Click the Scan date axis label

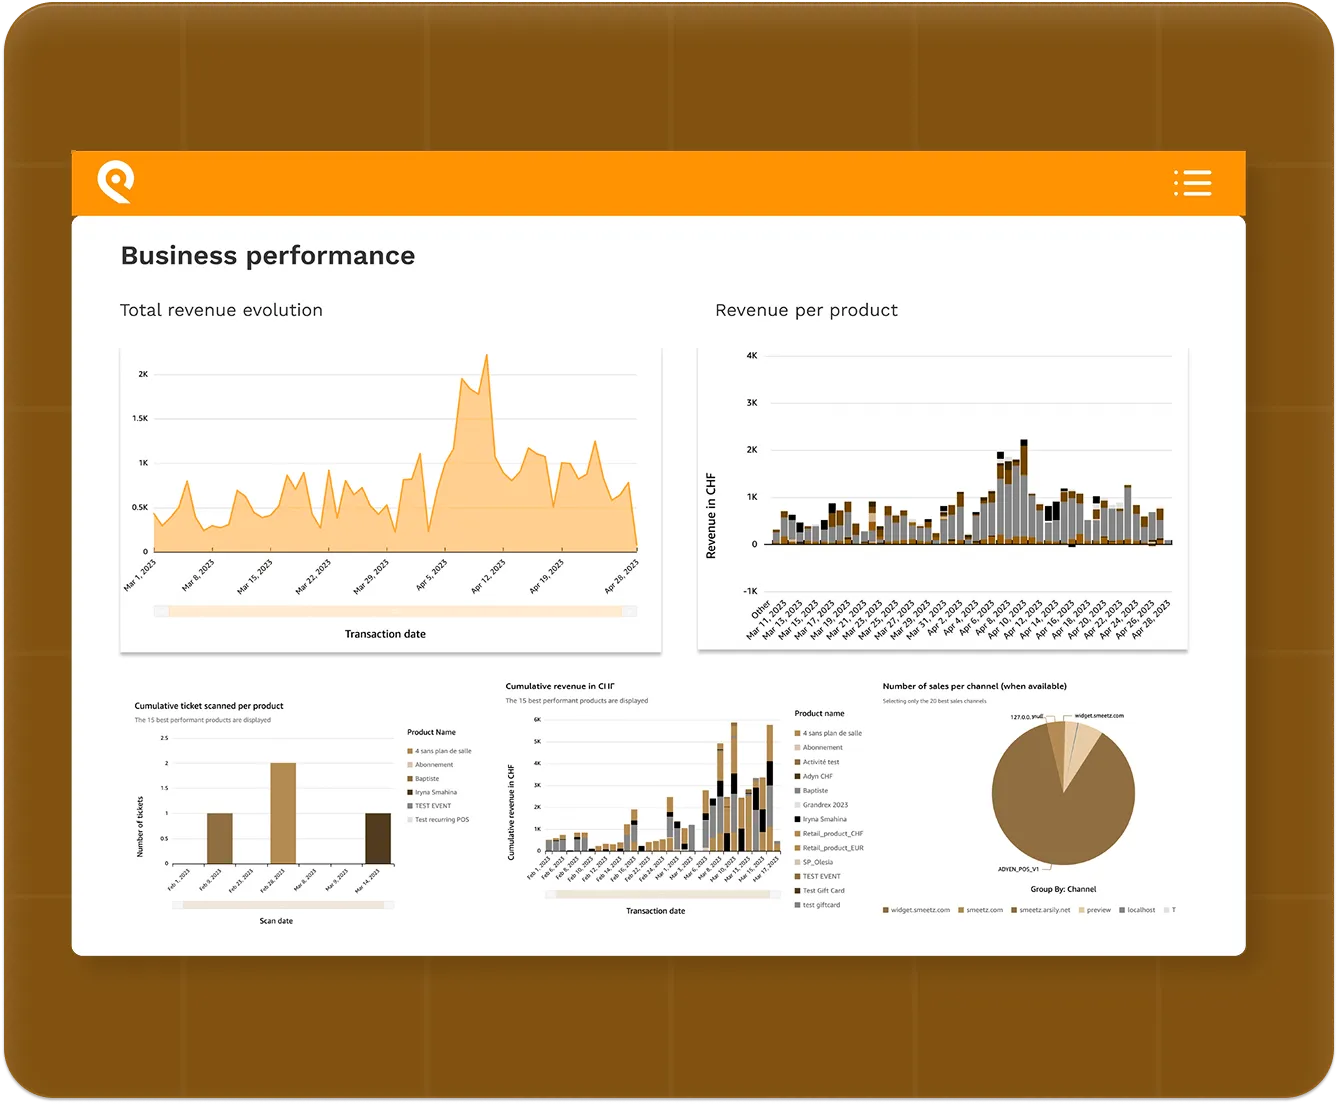tap(276, 921)
